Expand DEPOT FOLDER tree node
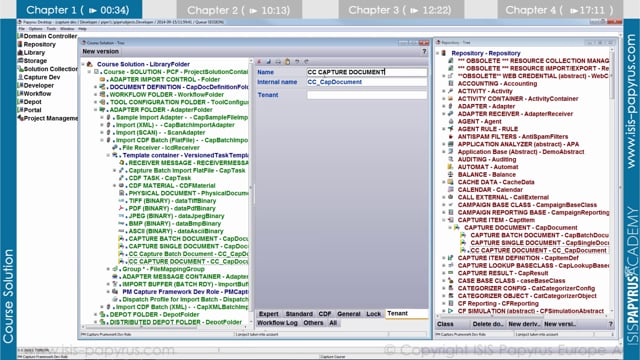This screenshot has height=360, width=640. 96,315
